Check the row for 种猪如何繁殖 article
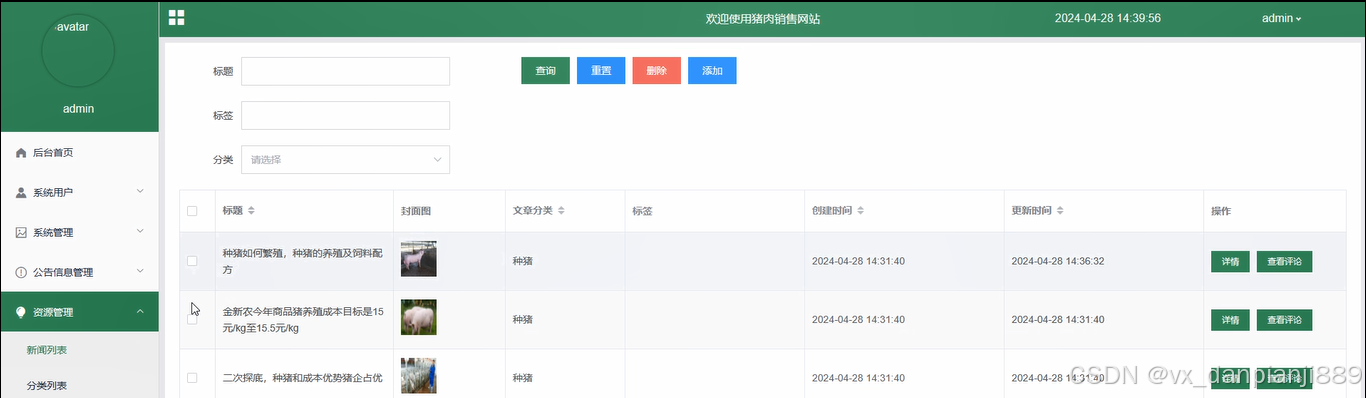Viewport: 1366px width, 398px height. (192, 261)
